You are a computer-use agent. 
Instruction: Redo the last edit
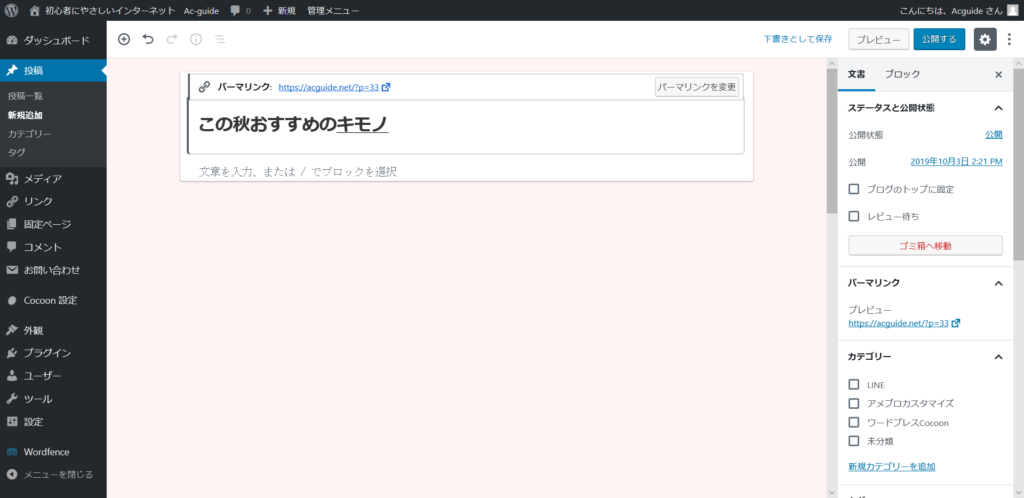point(172,39)
